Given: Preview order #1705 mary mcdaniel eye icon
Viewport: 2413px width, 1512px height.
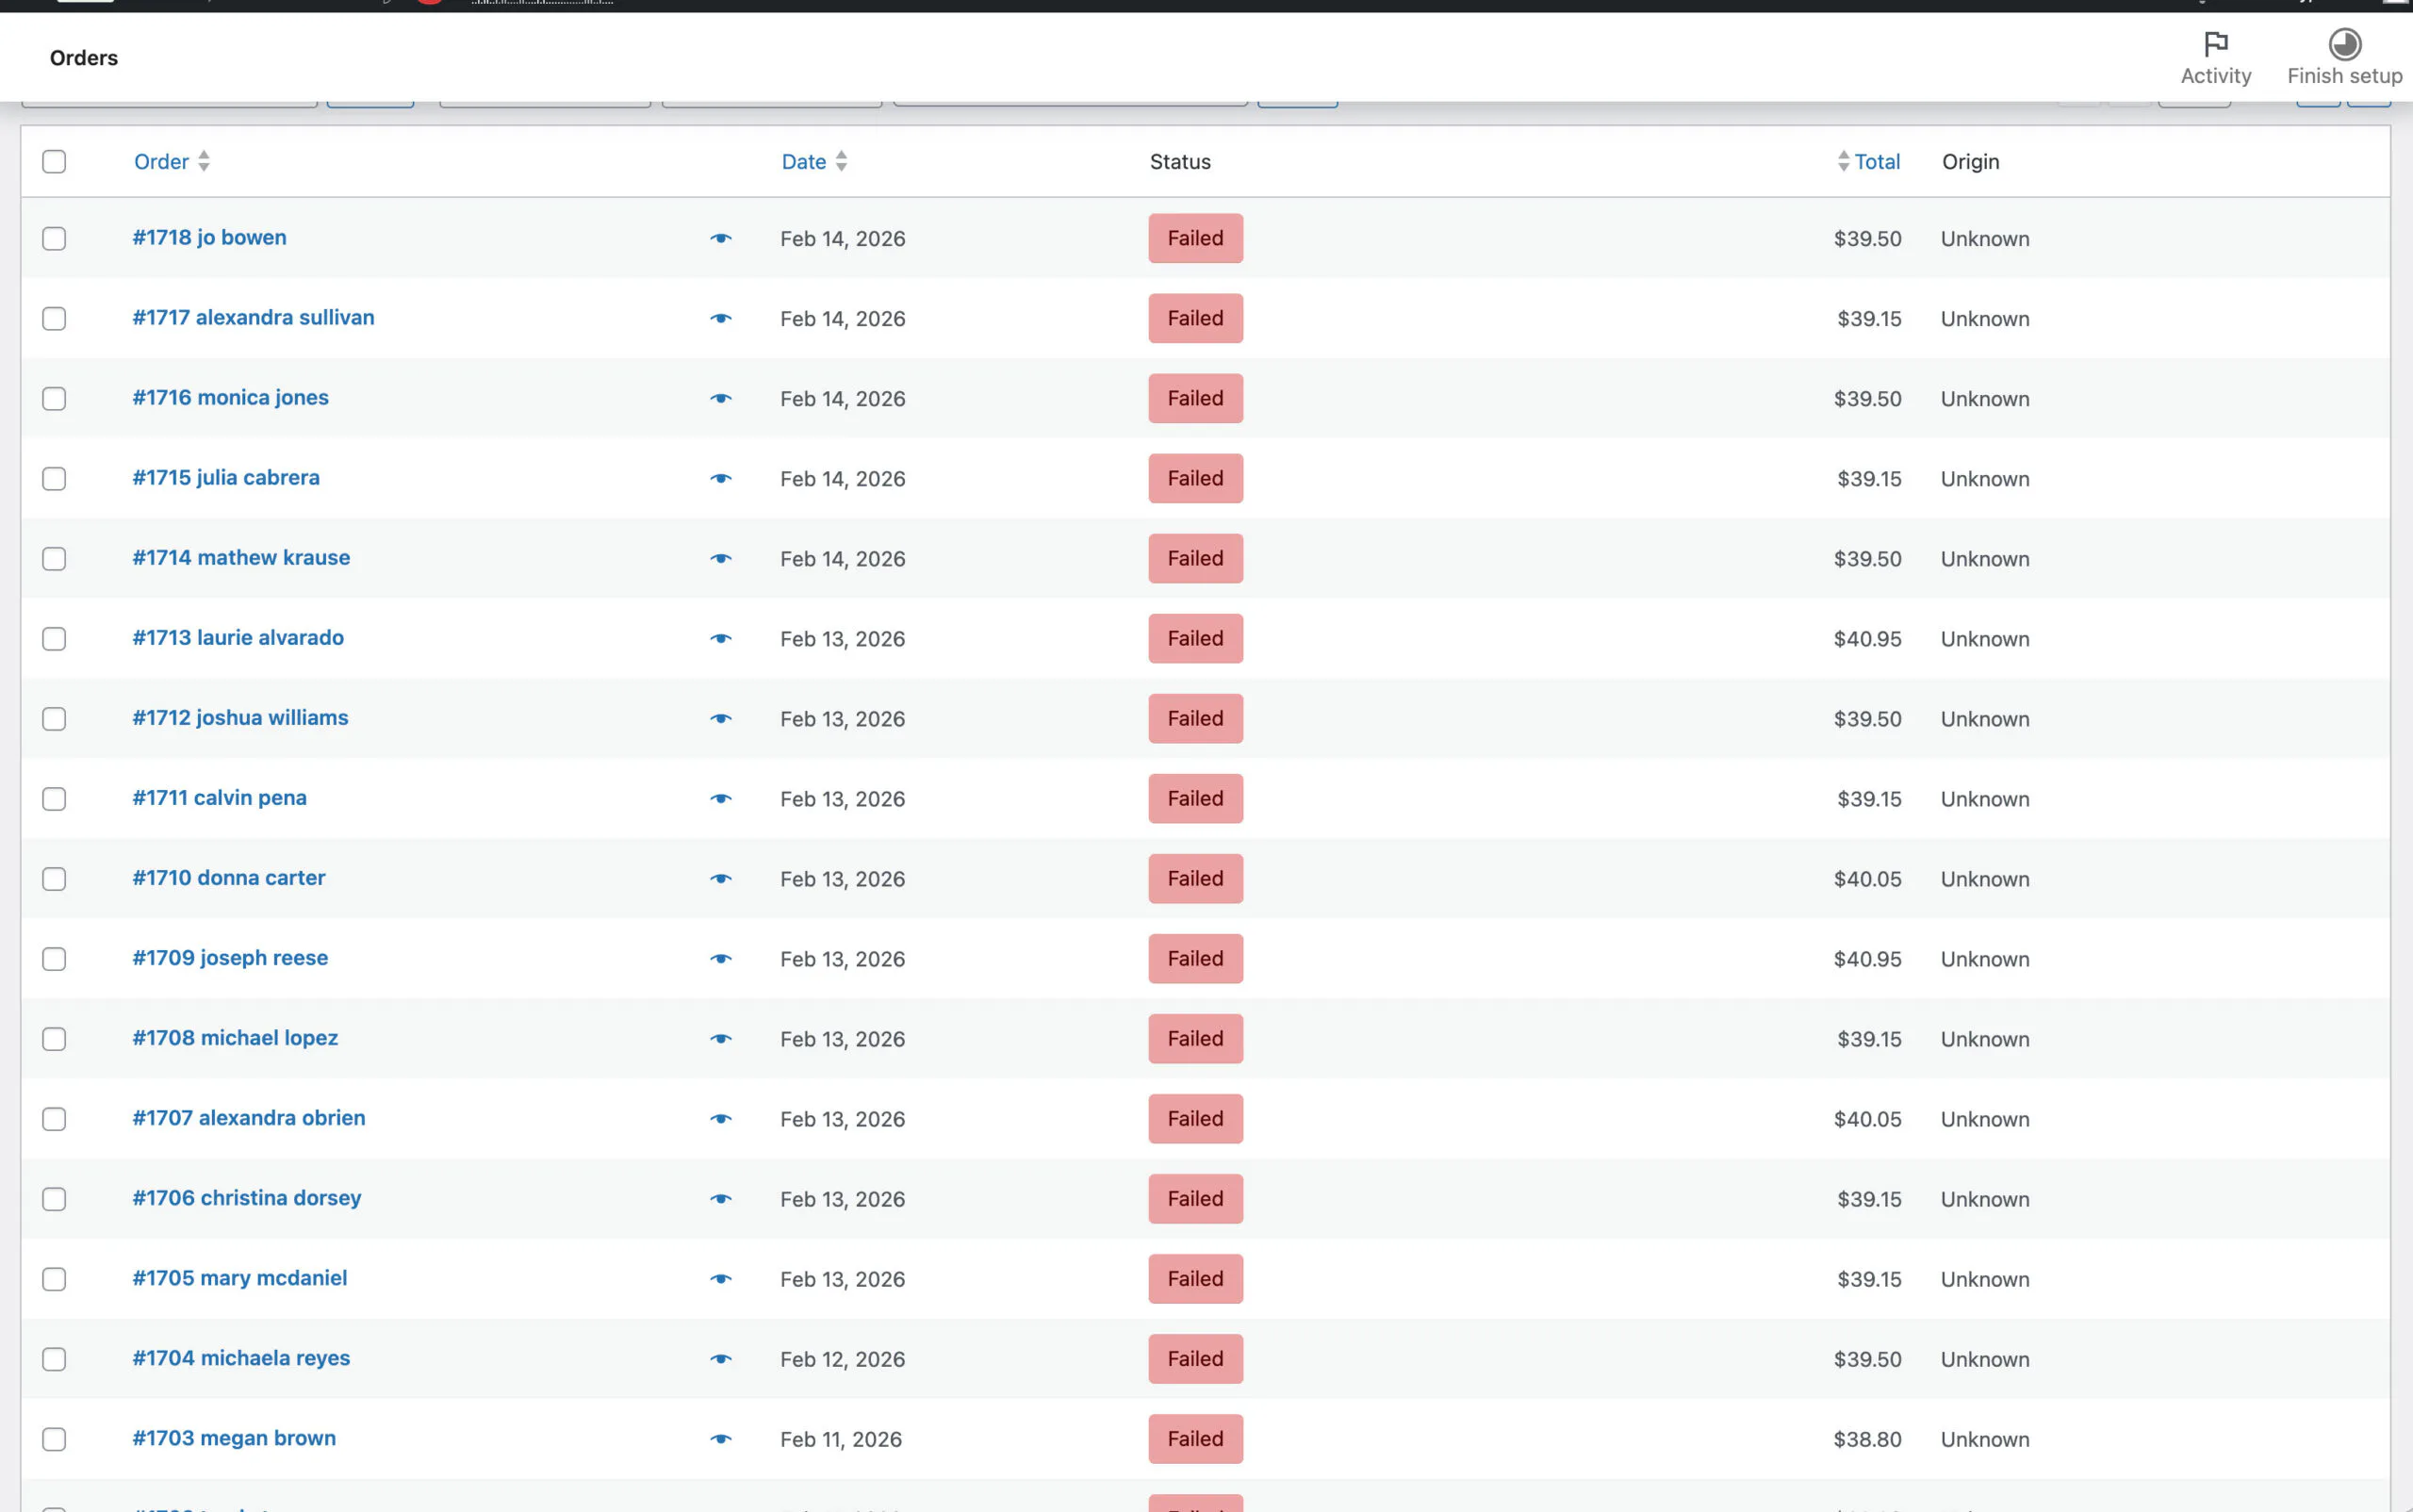Looking at the screenshot, I should 720,1279.
